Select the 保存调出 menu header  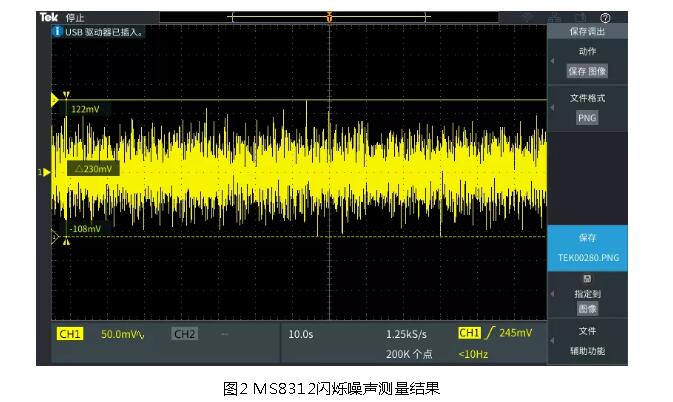(x=587, y=32)
